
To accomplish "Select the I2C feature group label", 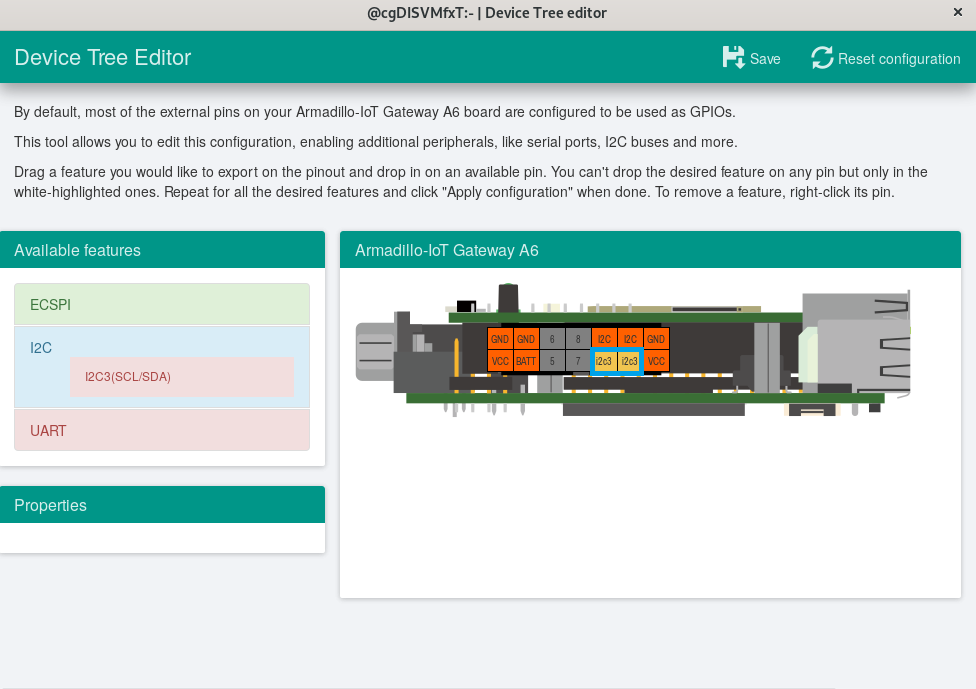I will 41,348.
